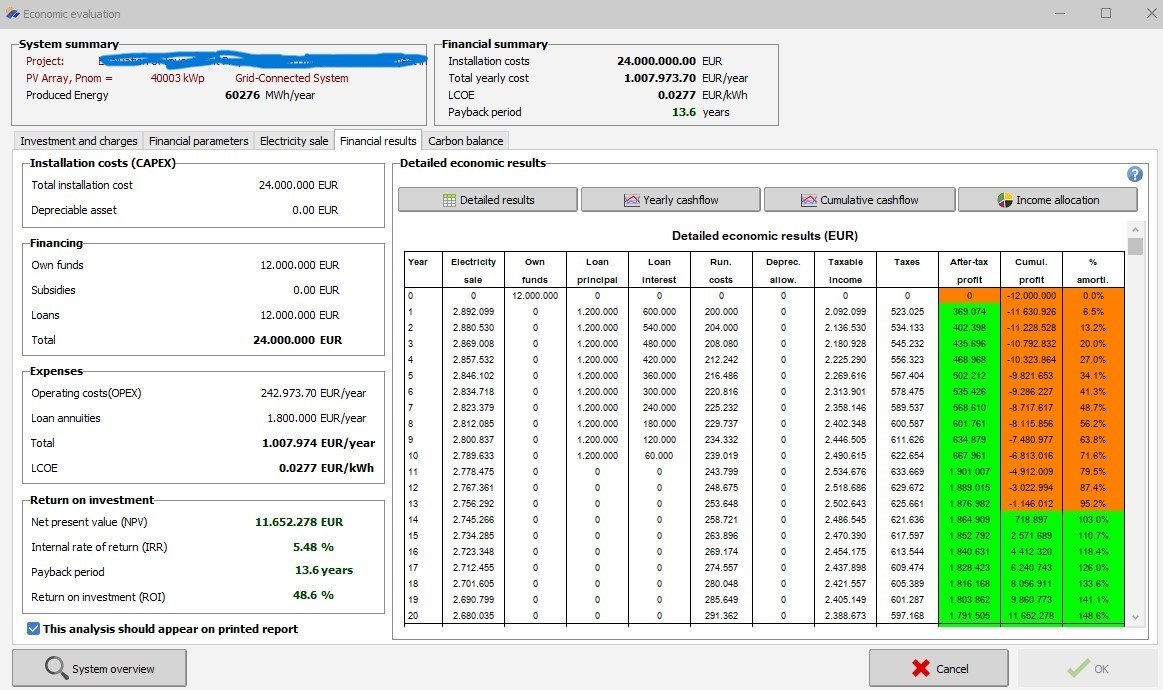Click the blue help question mark icon
The height and width of the screenshot is (690, 1163).
(1134, 174)
